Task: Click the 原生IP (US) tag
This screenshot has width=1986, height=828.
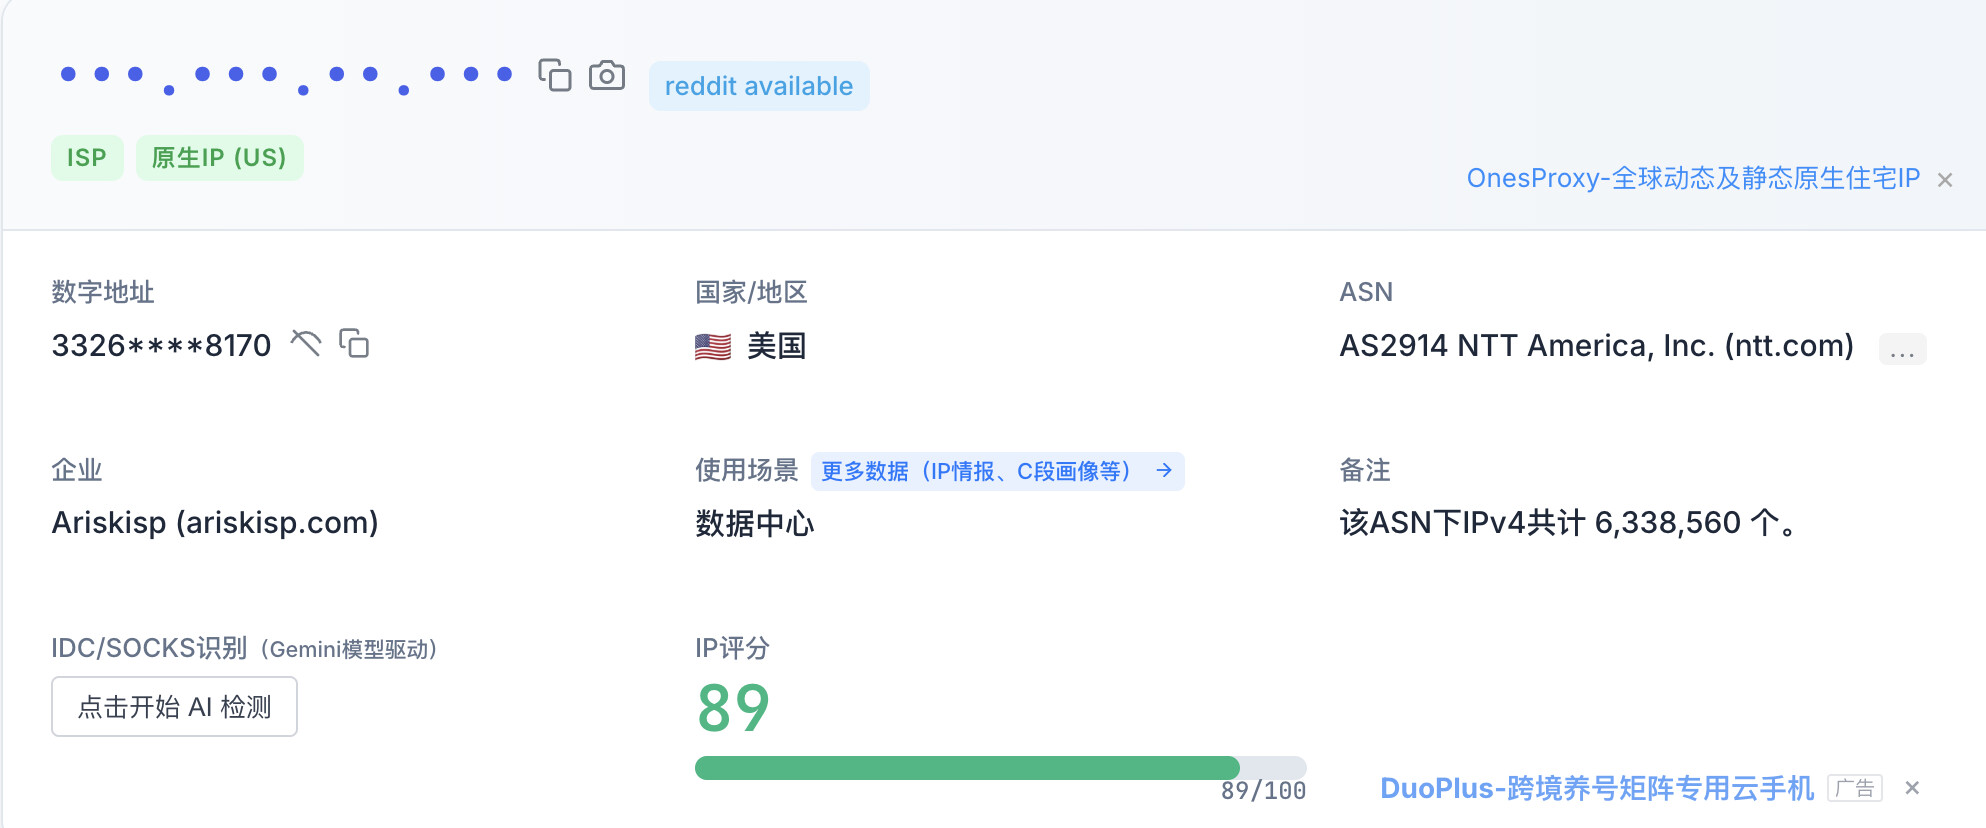Action: 219,158
